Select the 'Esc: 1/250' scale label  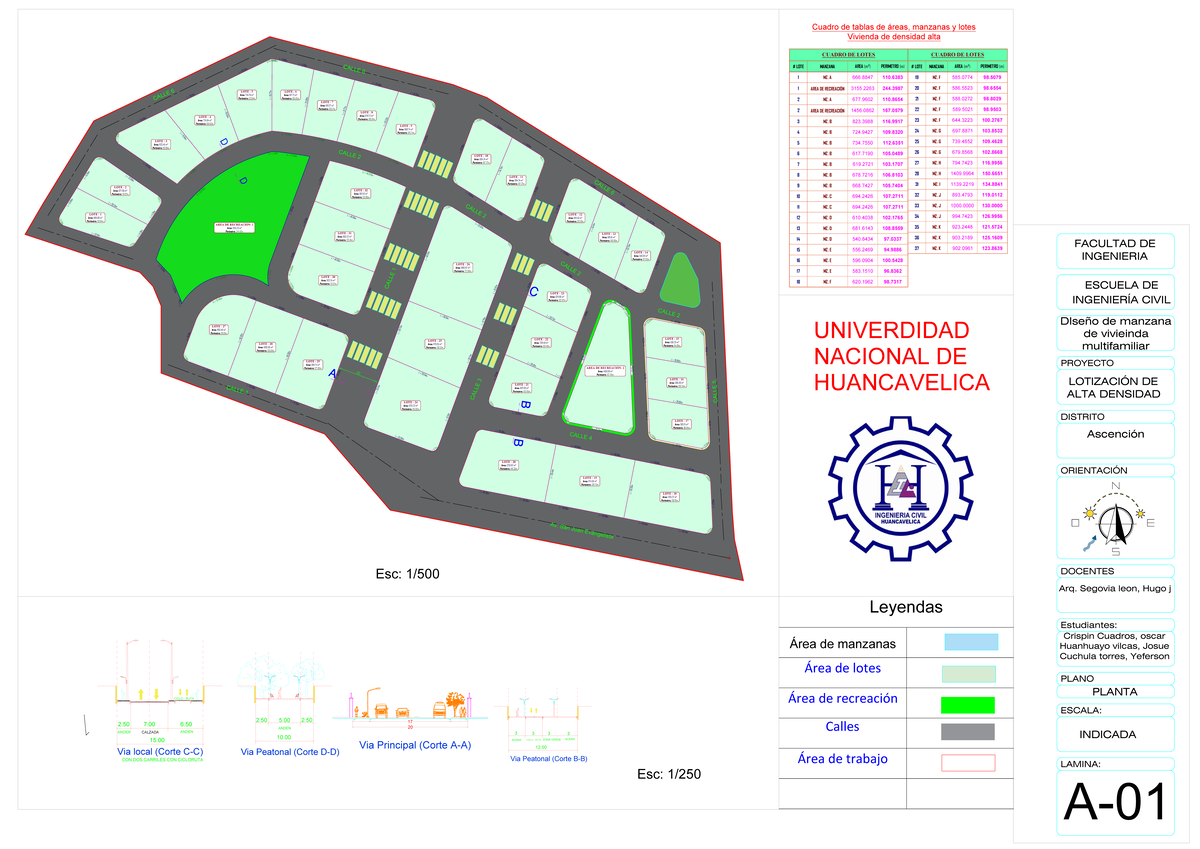(670, 774)
